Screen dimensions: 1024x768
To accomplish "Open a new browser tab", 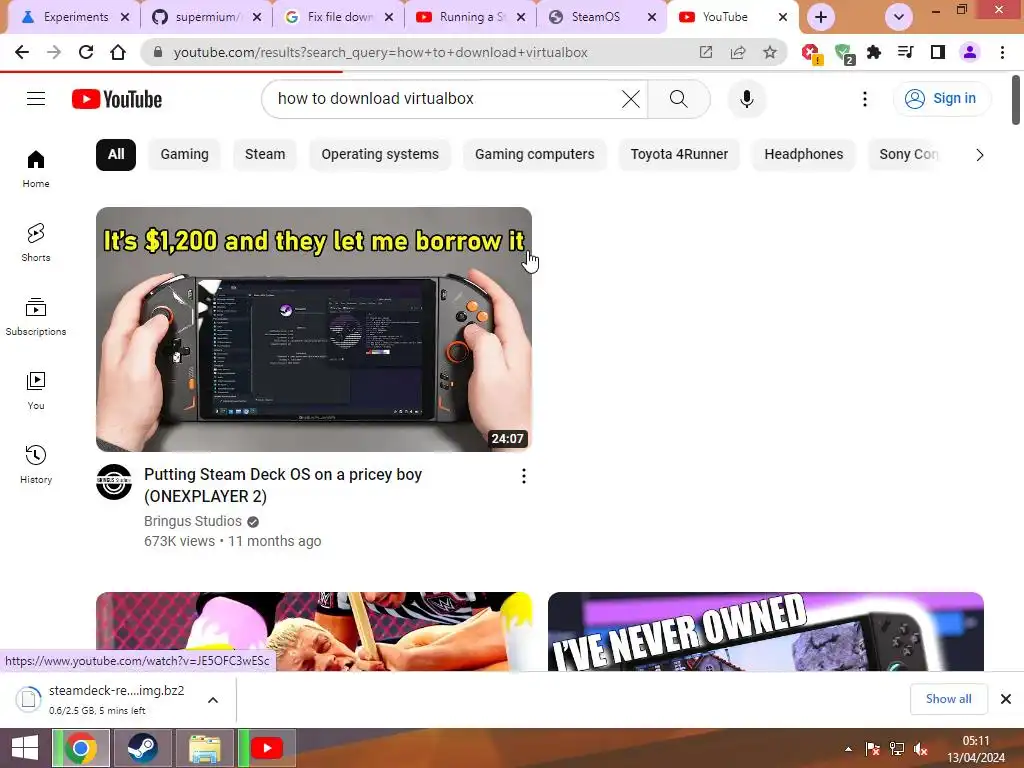I will click(821, 17).
